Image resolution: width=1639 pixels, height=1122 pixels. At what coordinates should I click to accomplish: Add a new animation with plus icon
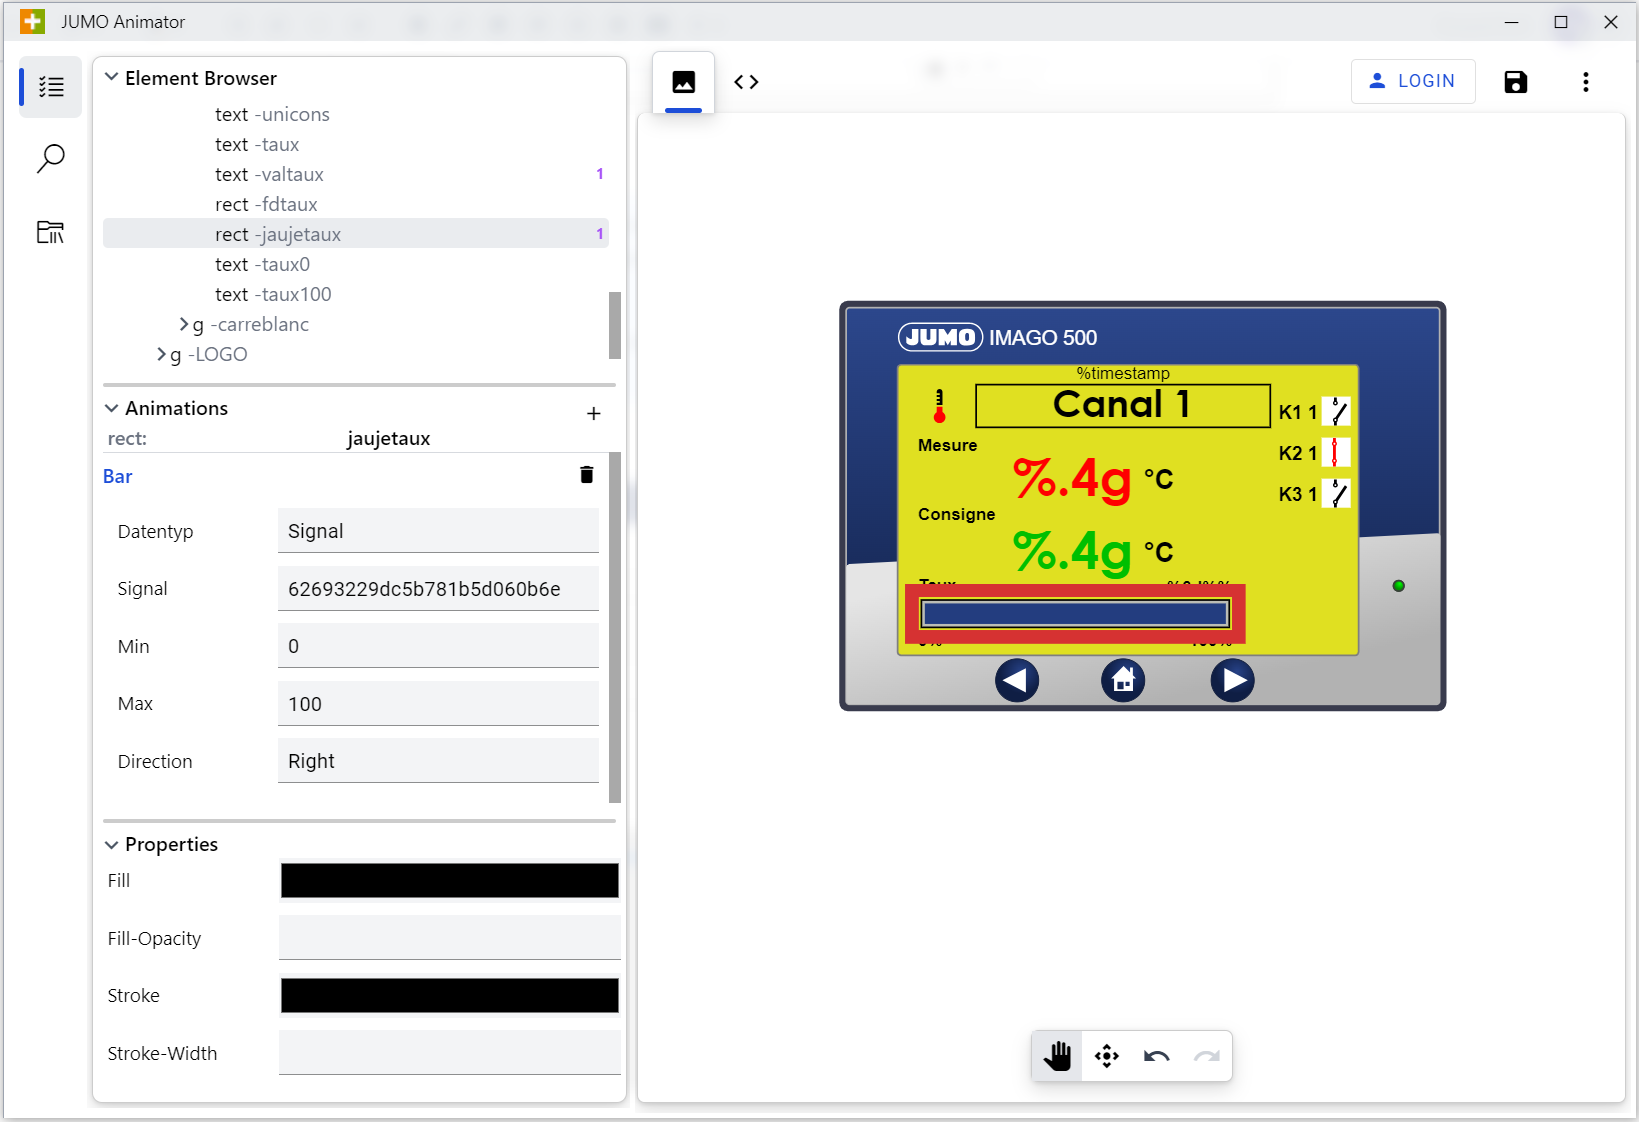click(x=593, y=413)
